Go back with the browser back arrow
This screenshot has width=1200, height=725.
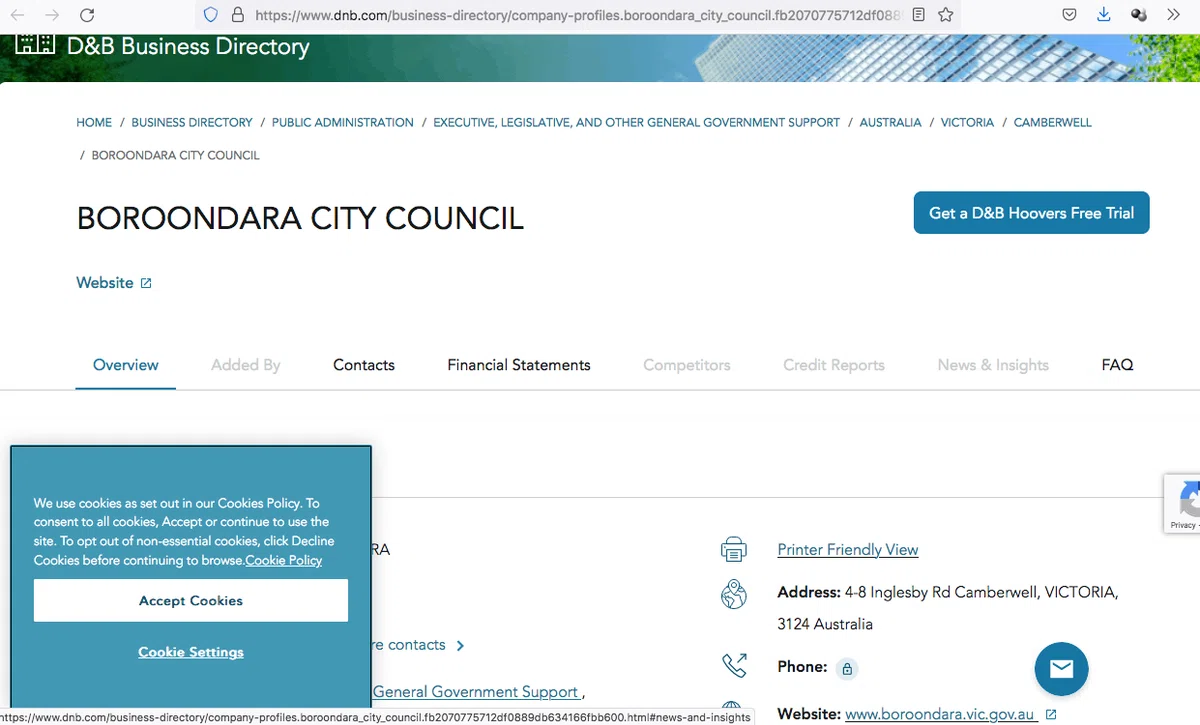point(18,15)
